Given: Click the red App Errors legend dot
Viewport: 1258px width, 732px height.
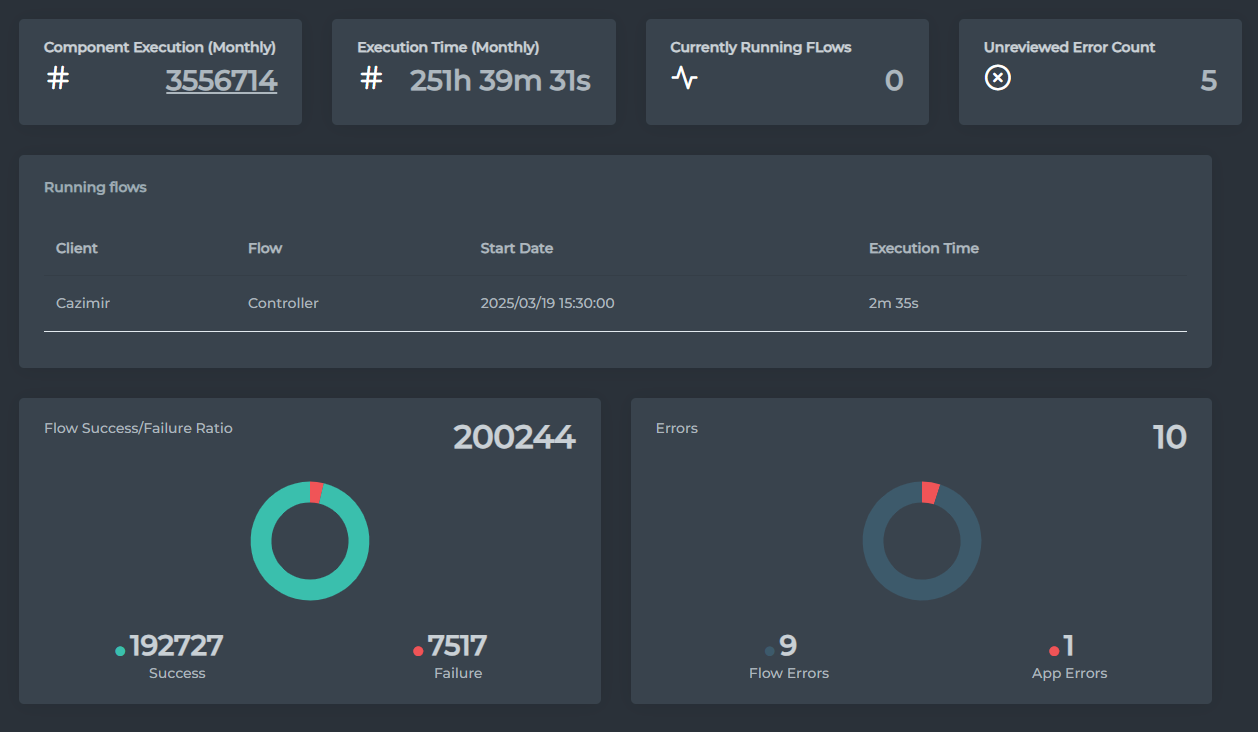Looking at the screenshot, I should [x=1054, y=651].
